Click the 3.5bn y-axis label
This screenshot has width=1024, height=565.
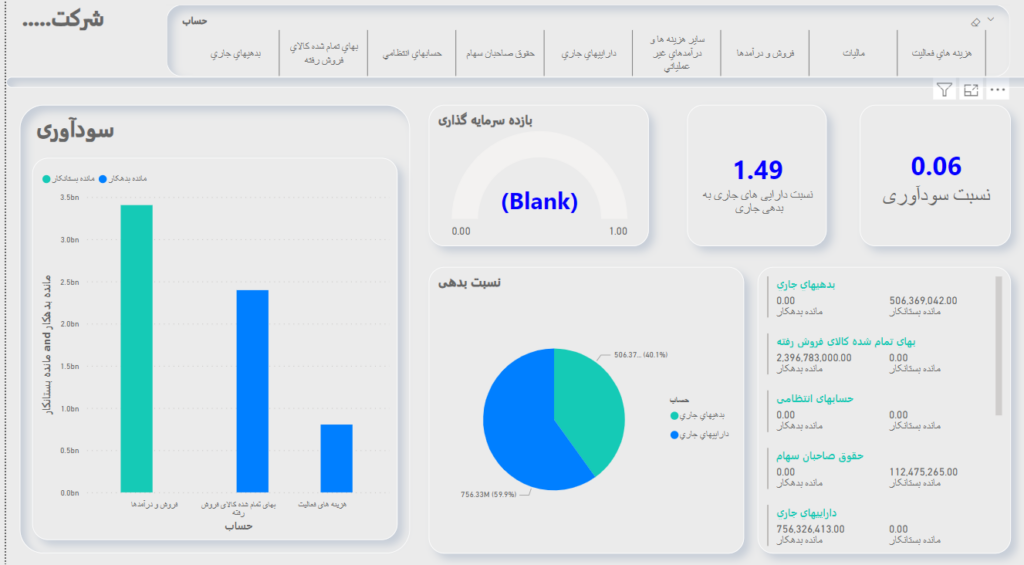pyautogui.click(x=69, y=197)
